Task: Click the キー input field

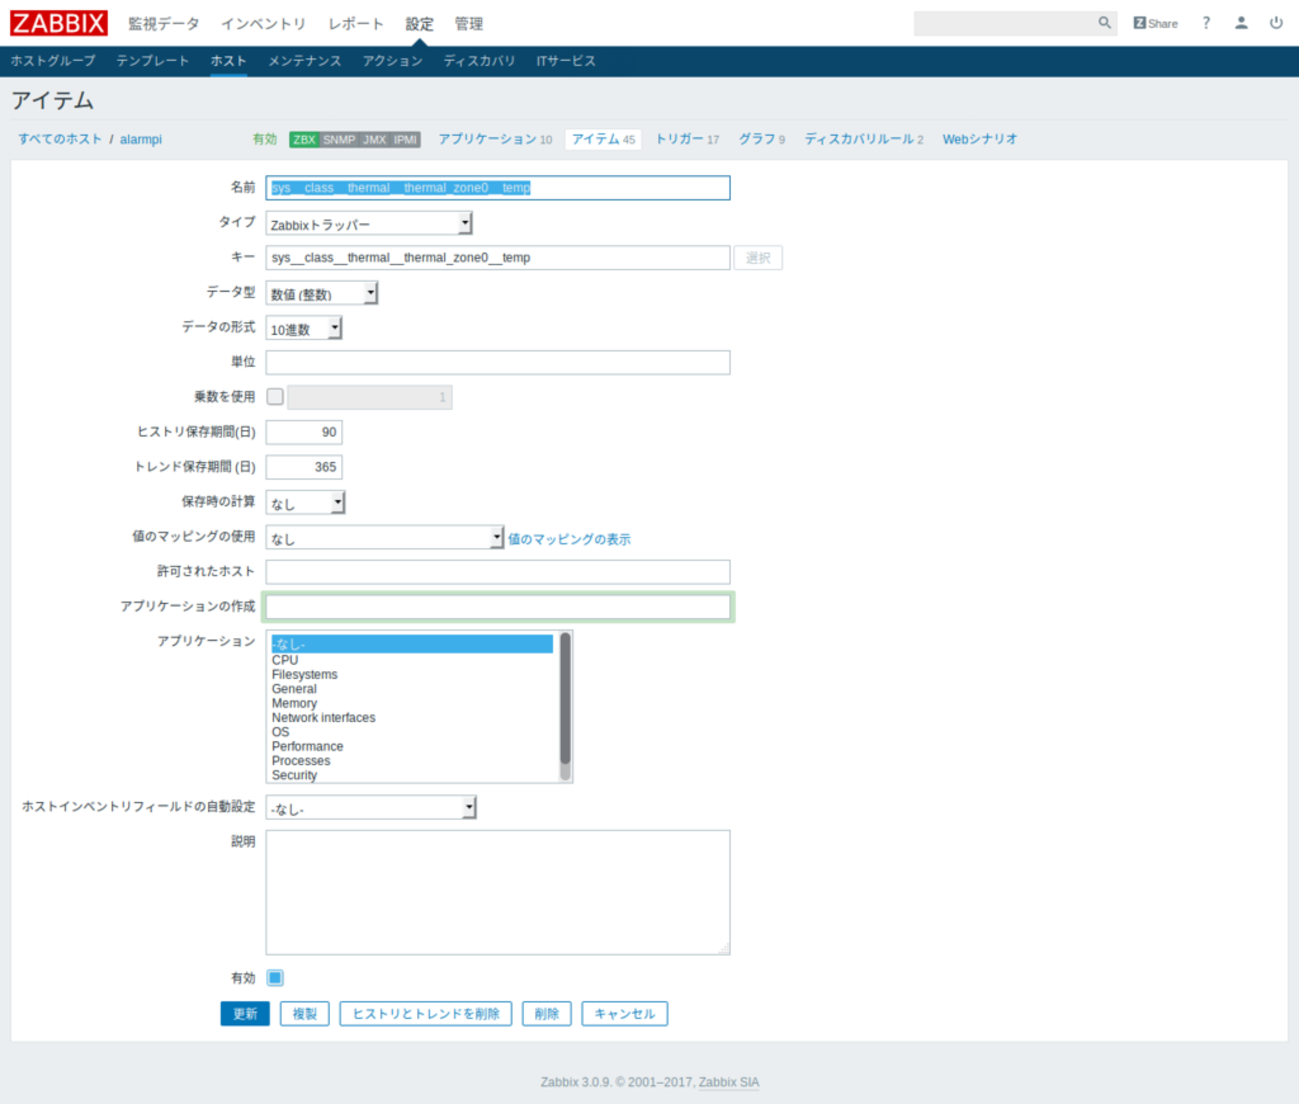Action: tap(498, 258)
